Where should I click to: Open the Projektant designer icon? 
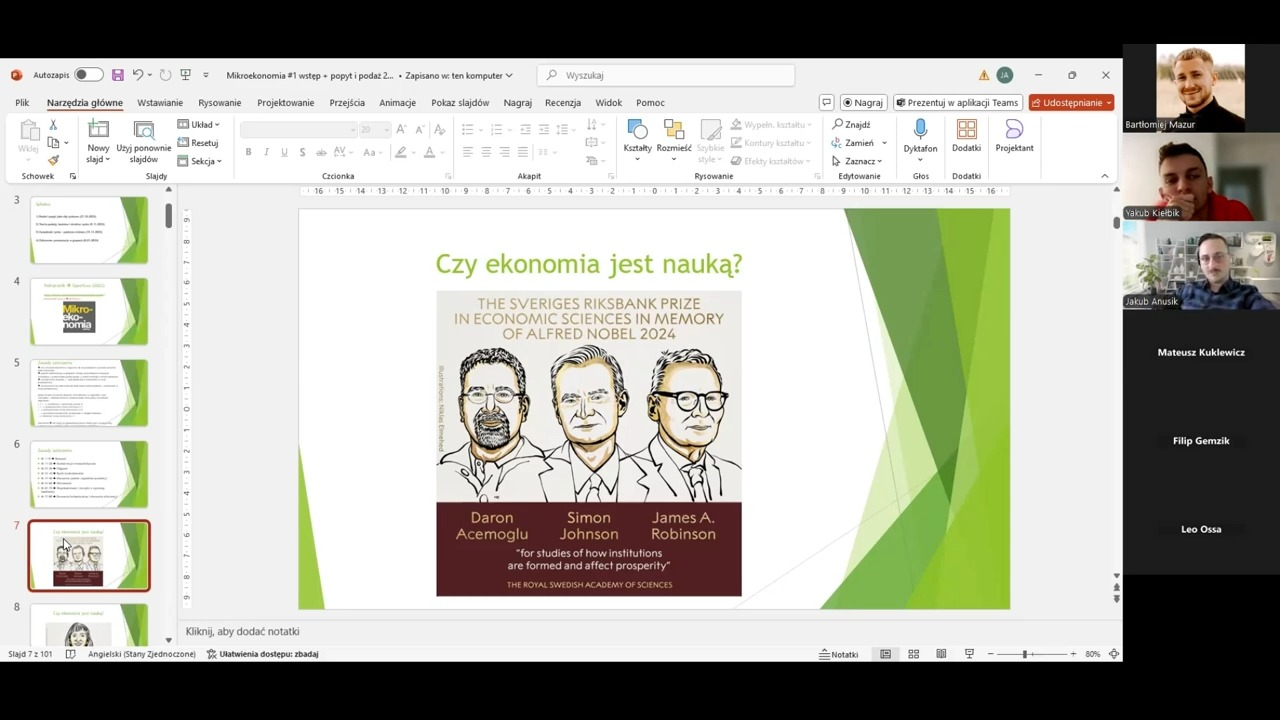point(1014,130)
